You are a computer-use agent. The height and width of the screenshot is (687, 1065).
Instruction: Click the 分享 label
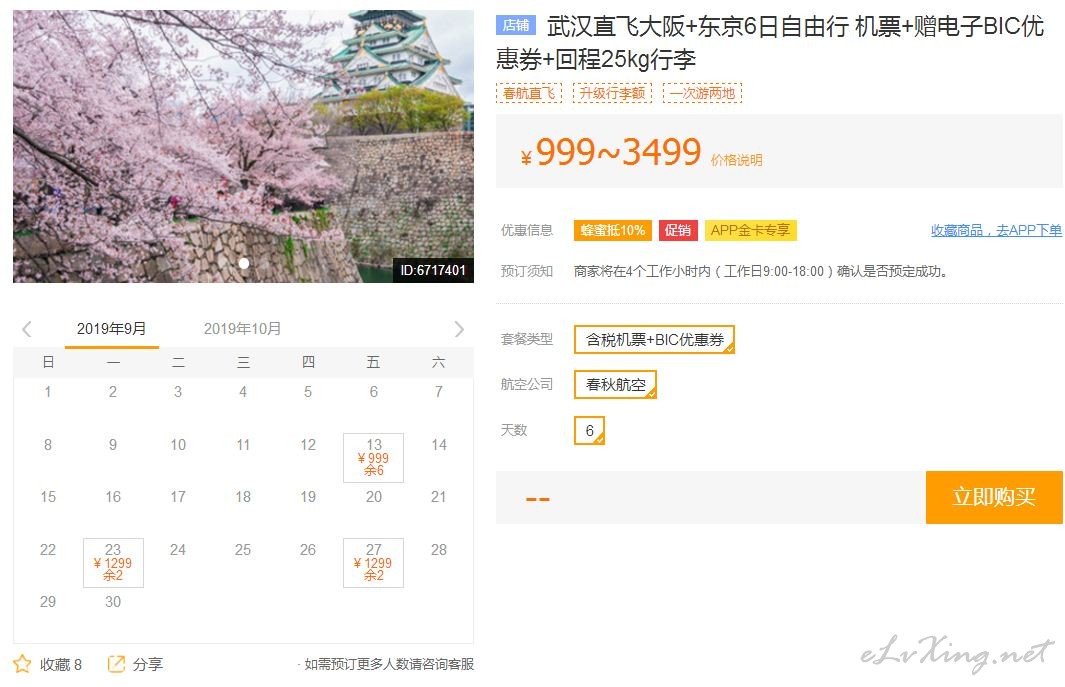click(147, 664)
